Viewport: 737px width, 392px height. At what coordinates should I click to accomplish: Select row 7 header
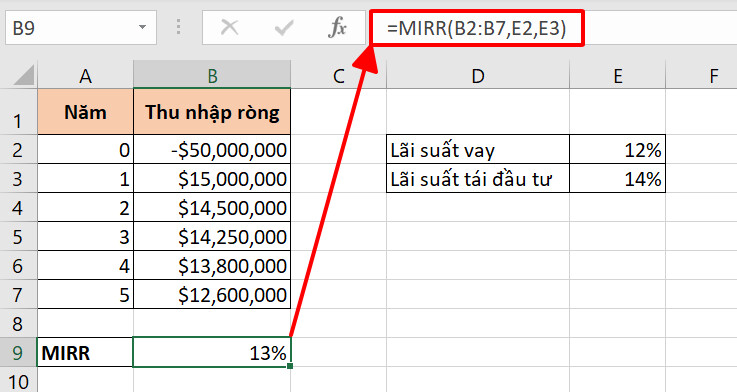click(x=18, y=295)
